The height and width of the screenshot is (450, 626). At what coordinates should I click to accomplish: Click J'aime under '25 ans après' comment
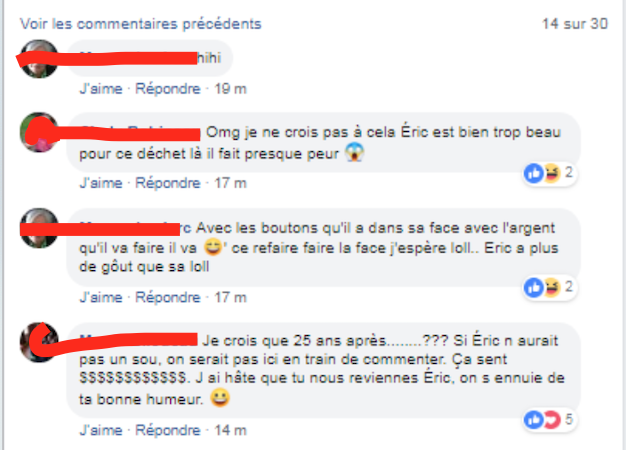coord(101,430)
